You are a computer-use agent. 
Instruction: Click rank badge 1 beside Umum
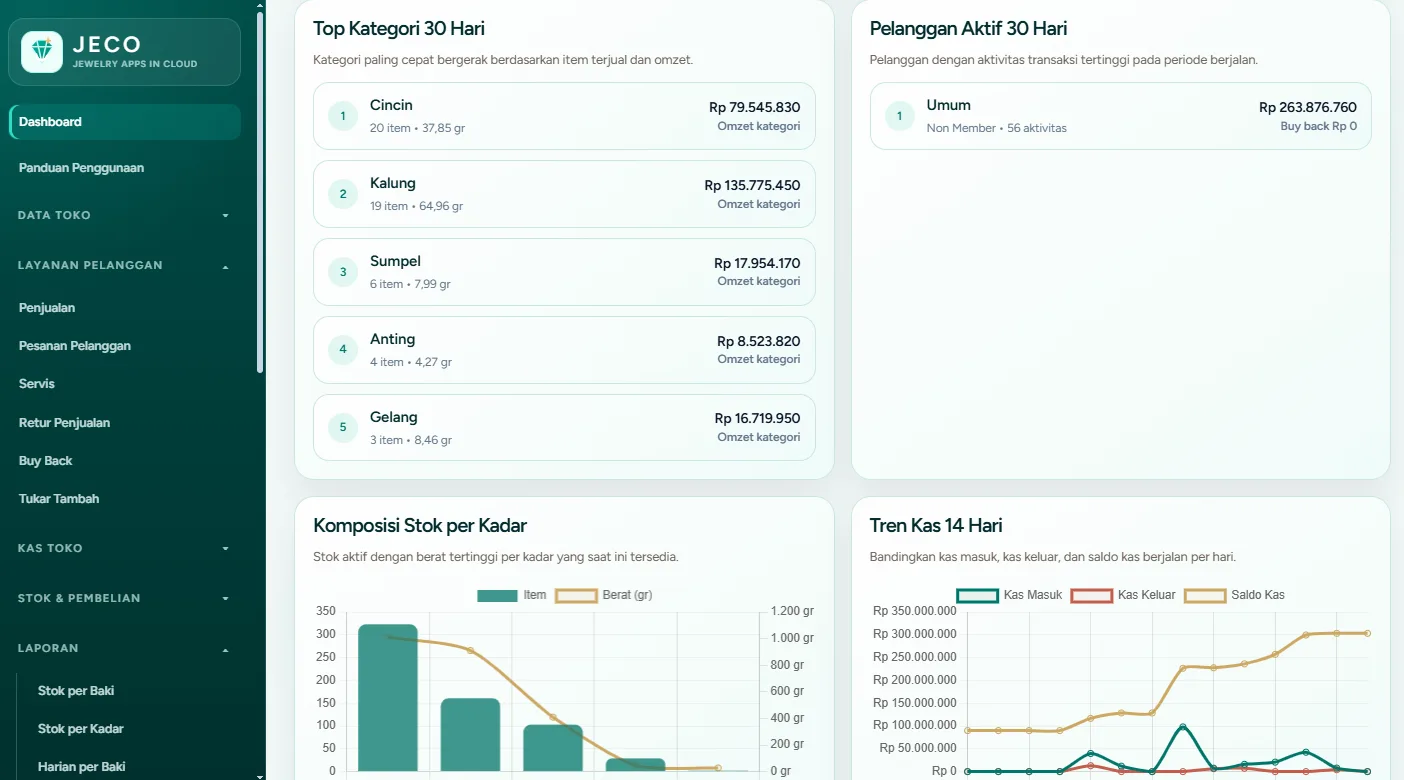pos(899,116)
